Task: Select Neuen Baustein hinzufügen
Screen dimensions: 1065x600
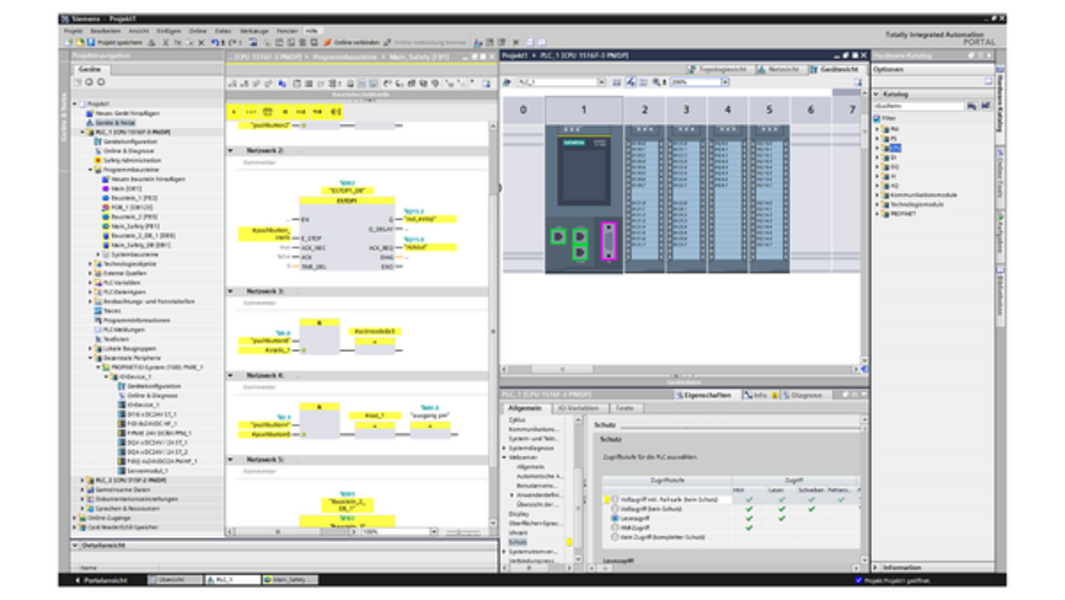Action: coord(148,179)
